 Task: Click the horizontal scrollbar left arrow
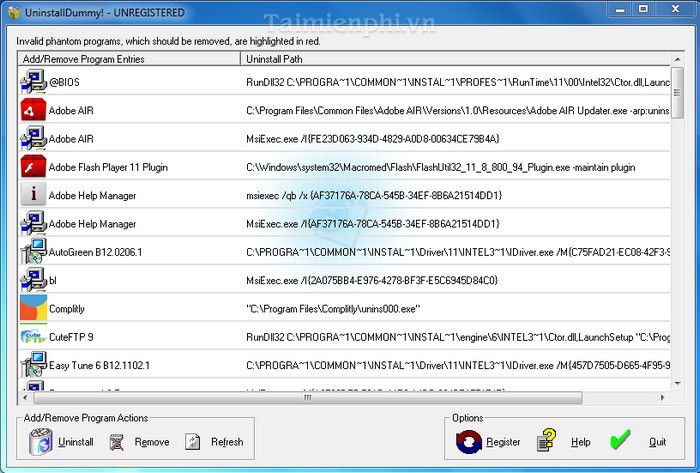pyautogui.click(x=25, y=397)
